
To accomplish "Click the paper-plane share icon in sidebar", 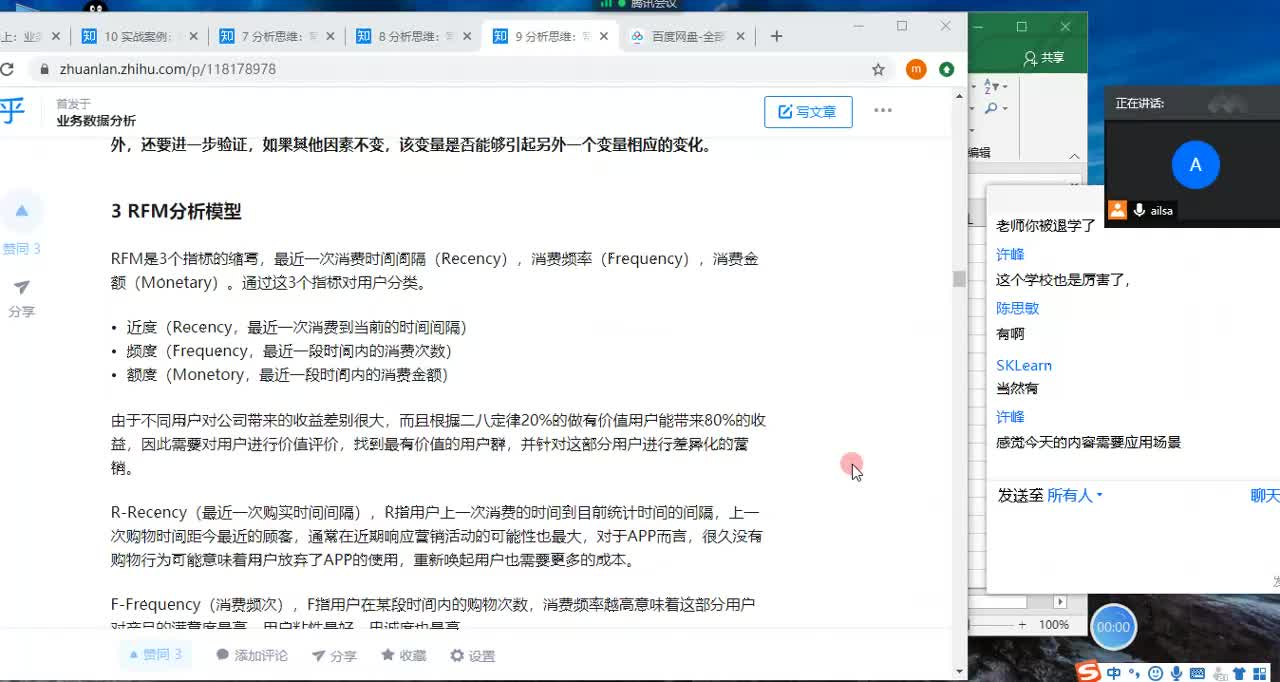I will click(21, 288).
